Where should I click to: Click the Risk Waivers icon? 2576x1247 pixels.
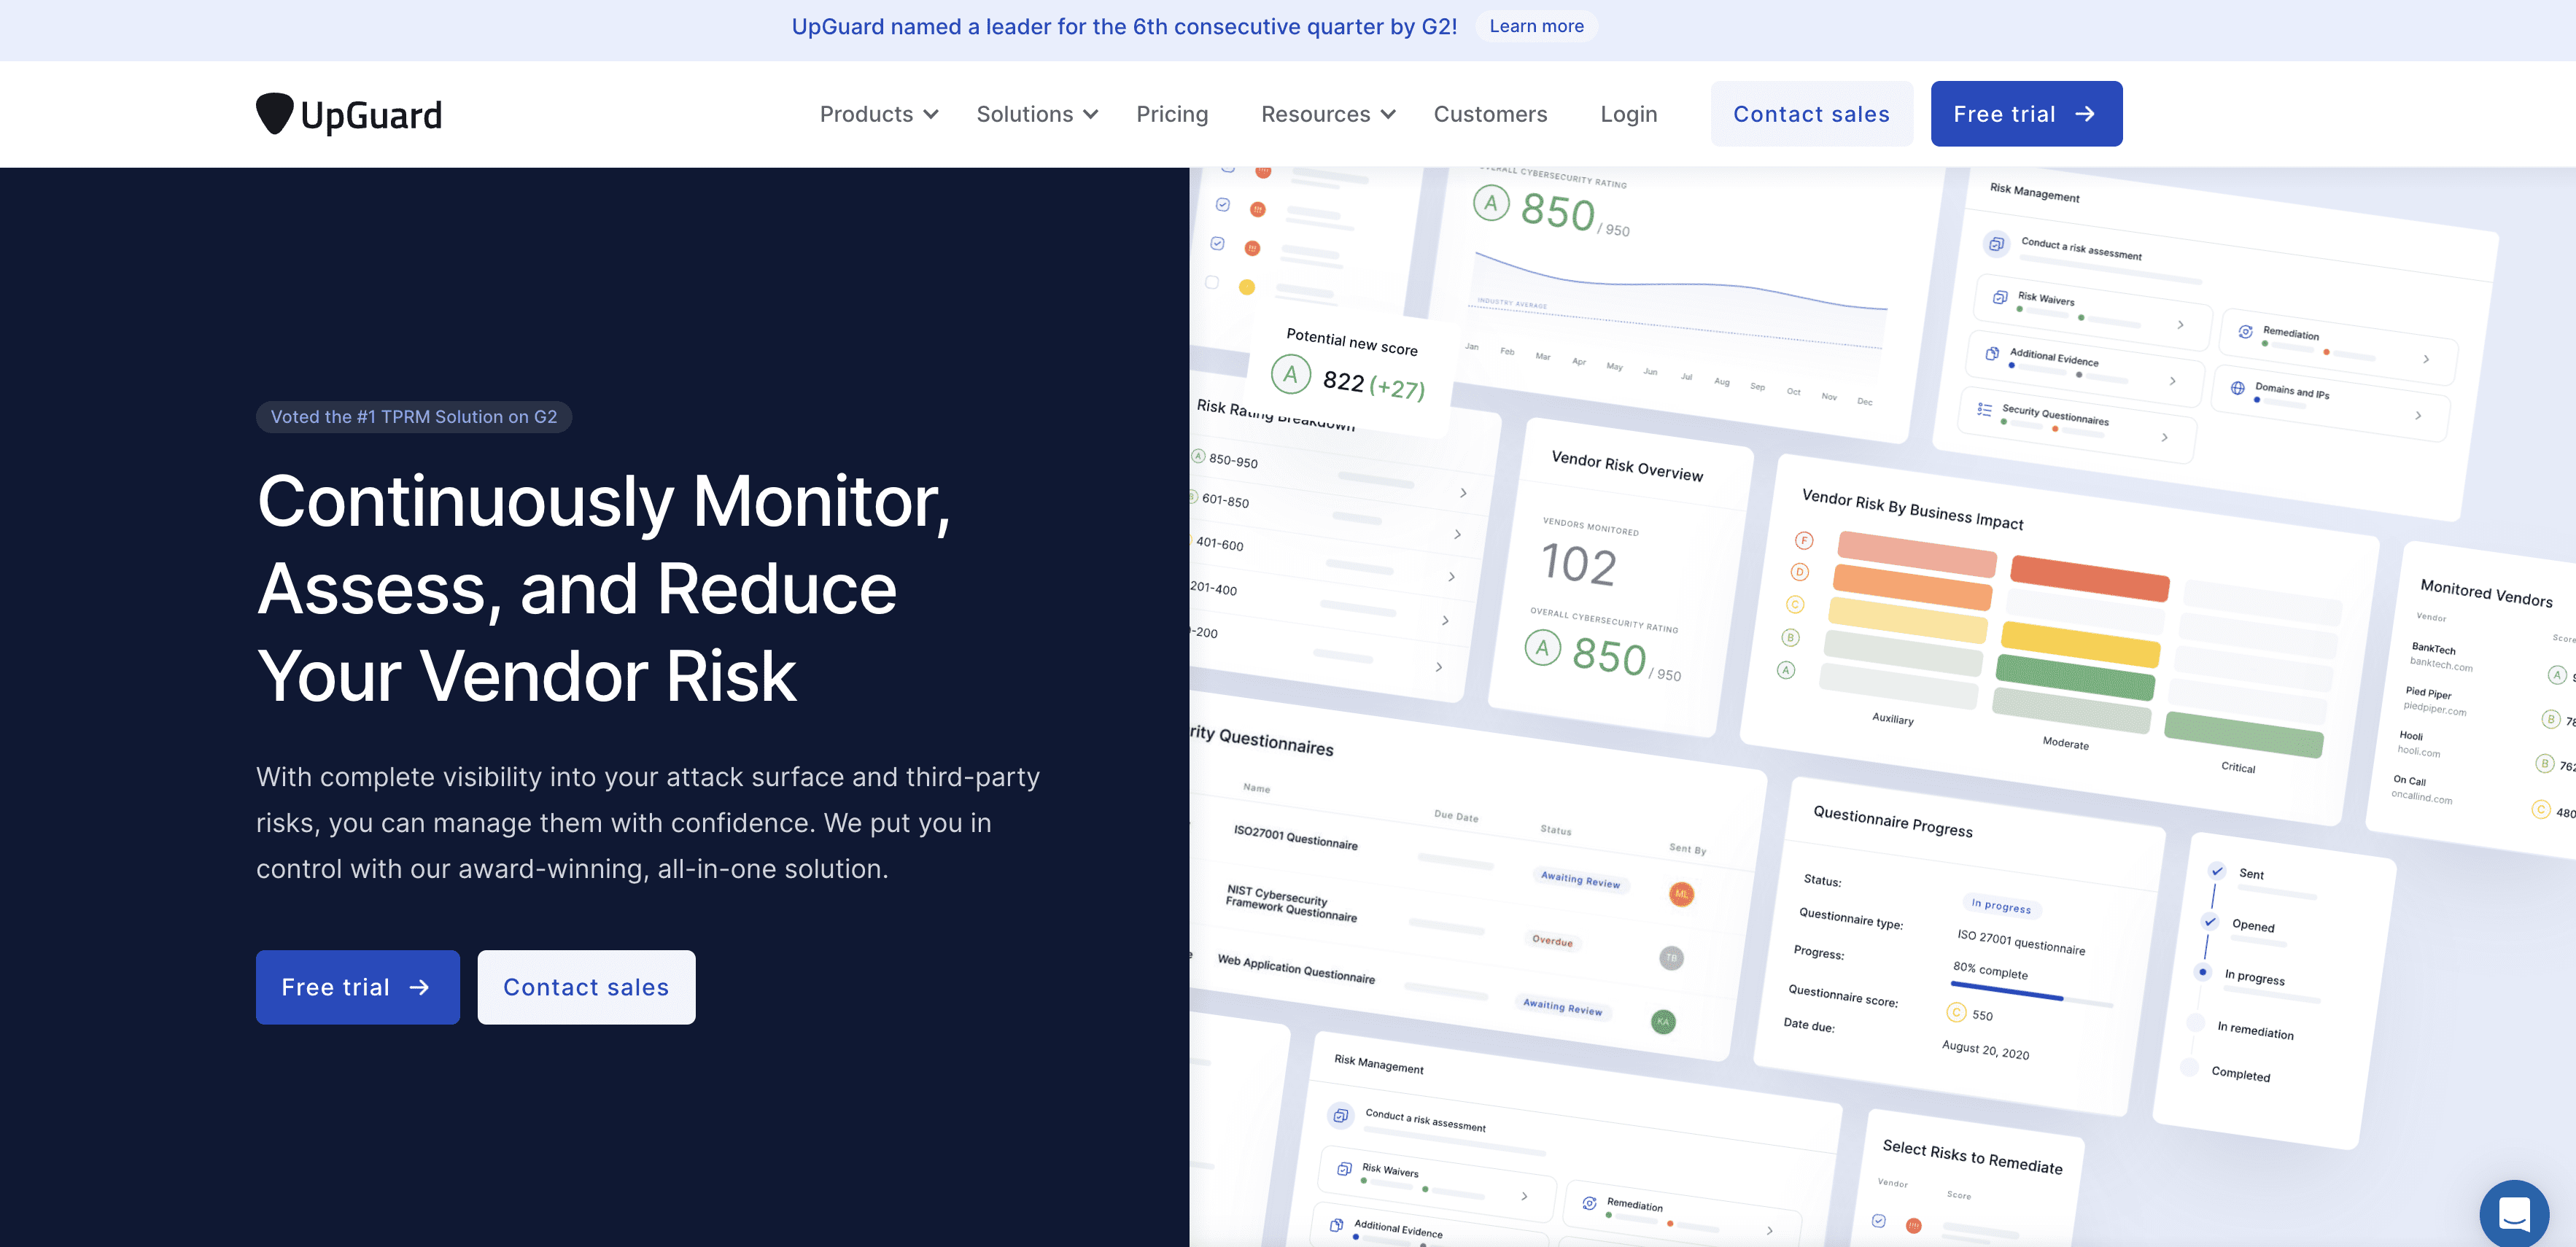(2001, 297)
